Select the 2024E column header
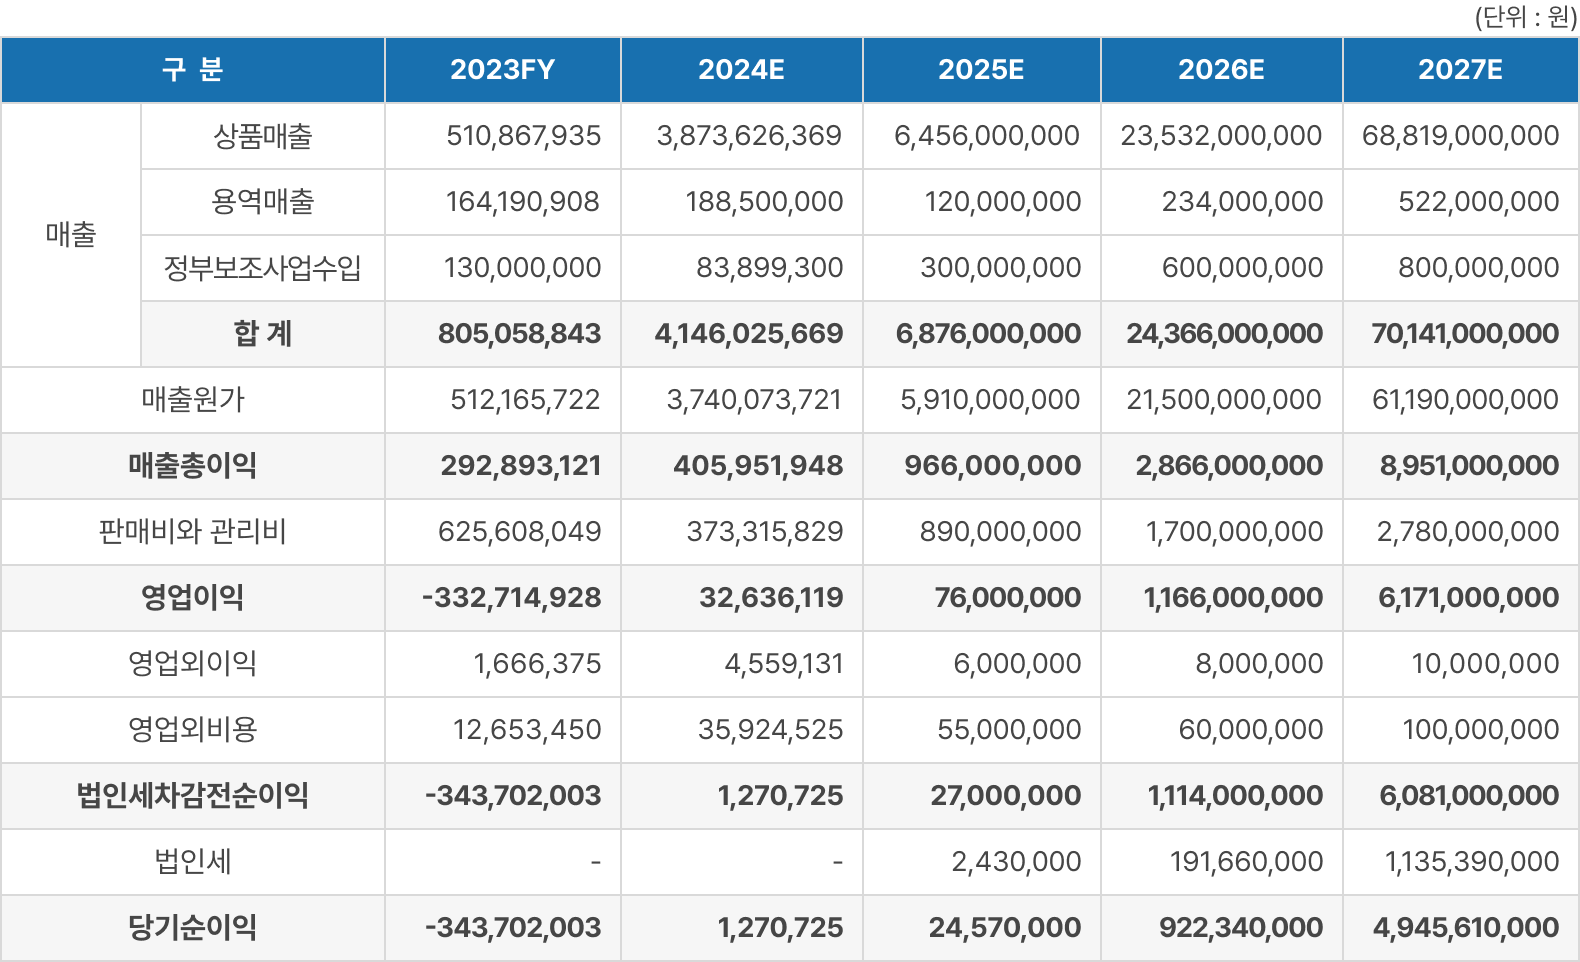 tap(741, 70)
